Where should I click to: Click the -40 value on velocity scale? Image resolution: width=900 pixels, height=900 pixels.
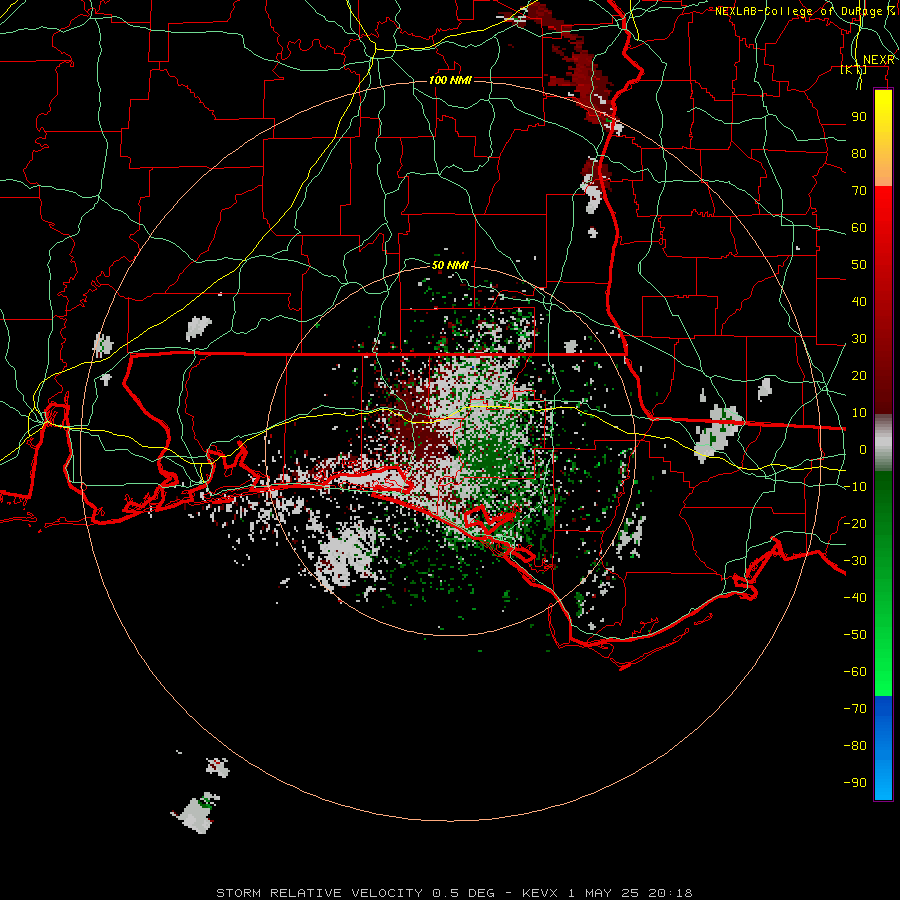[855, 598]
